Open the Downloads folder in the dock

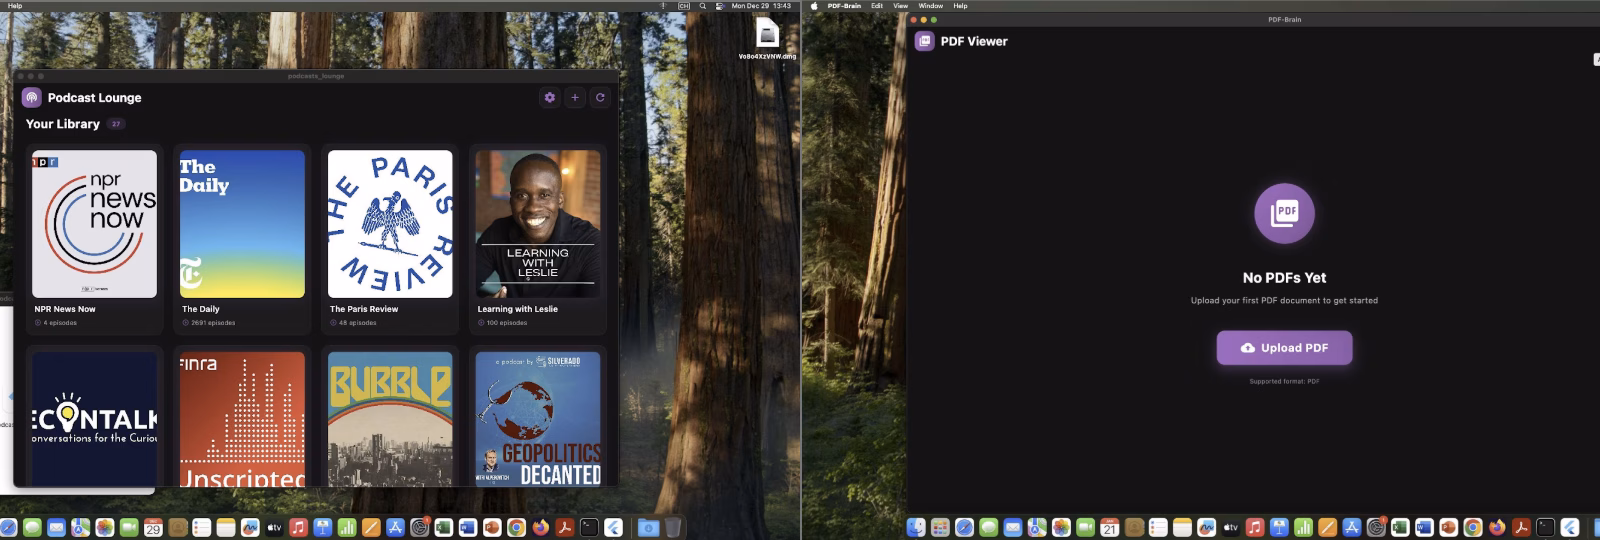648,528
